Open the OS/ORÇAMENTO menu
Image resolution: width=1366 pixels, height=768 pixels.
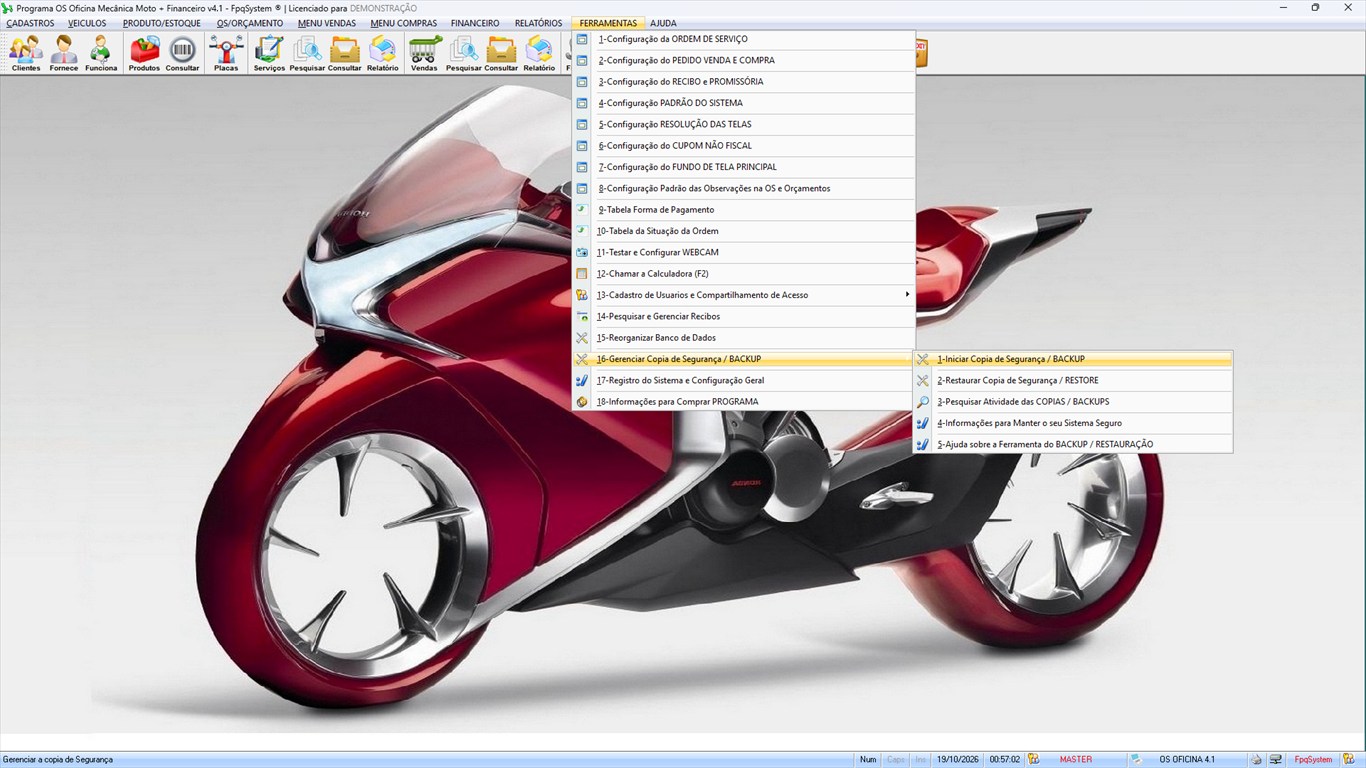250,23
